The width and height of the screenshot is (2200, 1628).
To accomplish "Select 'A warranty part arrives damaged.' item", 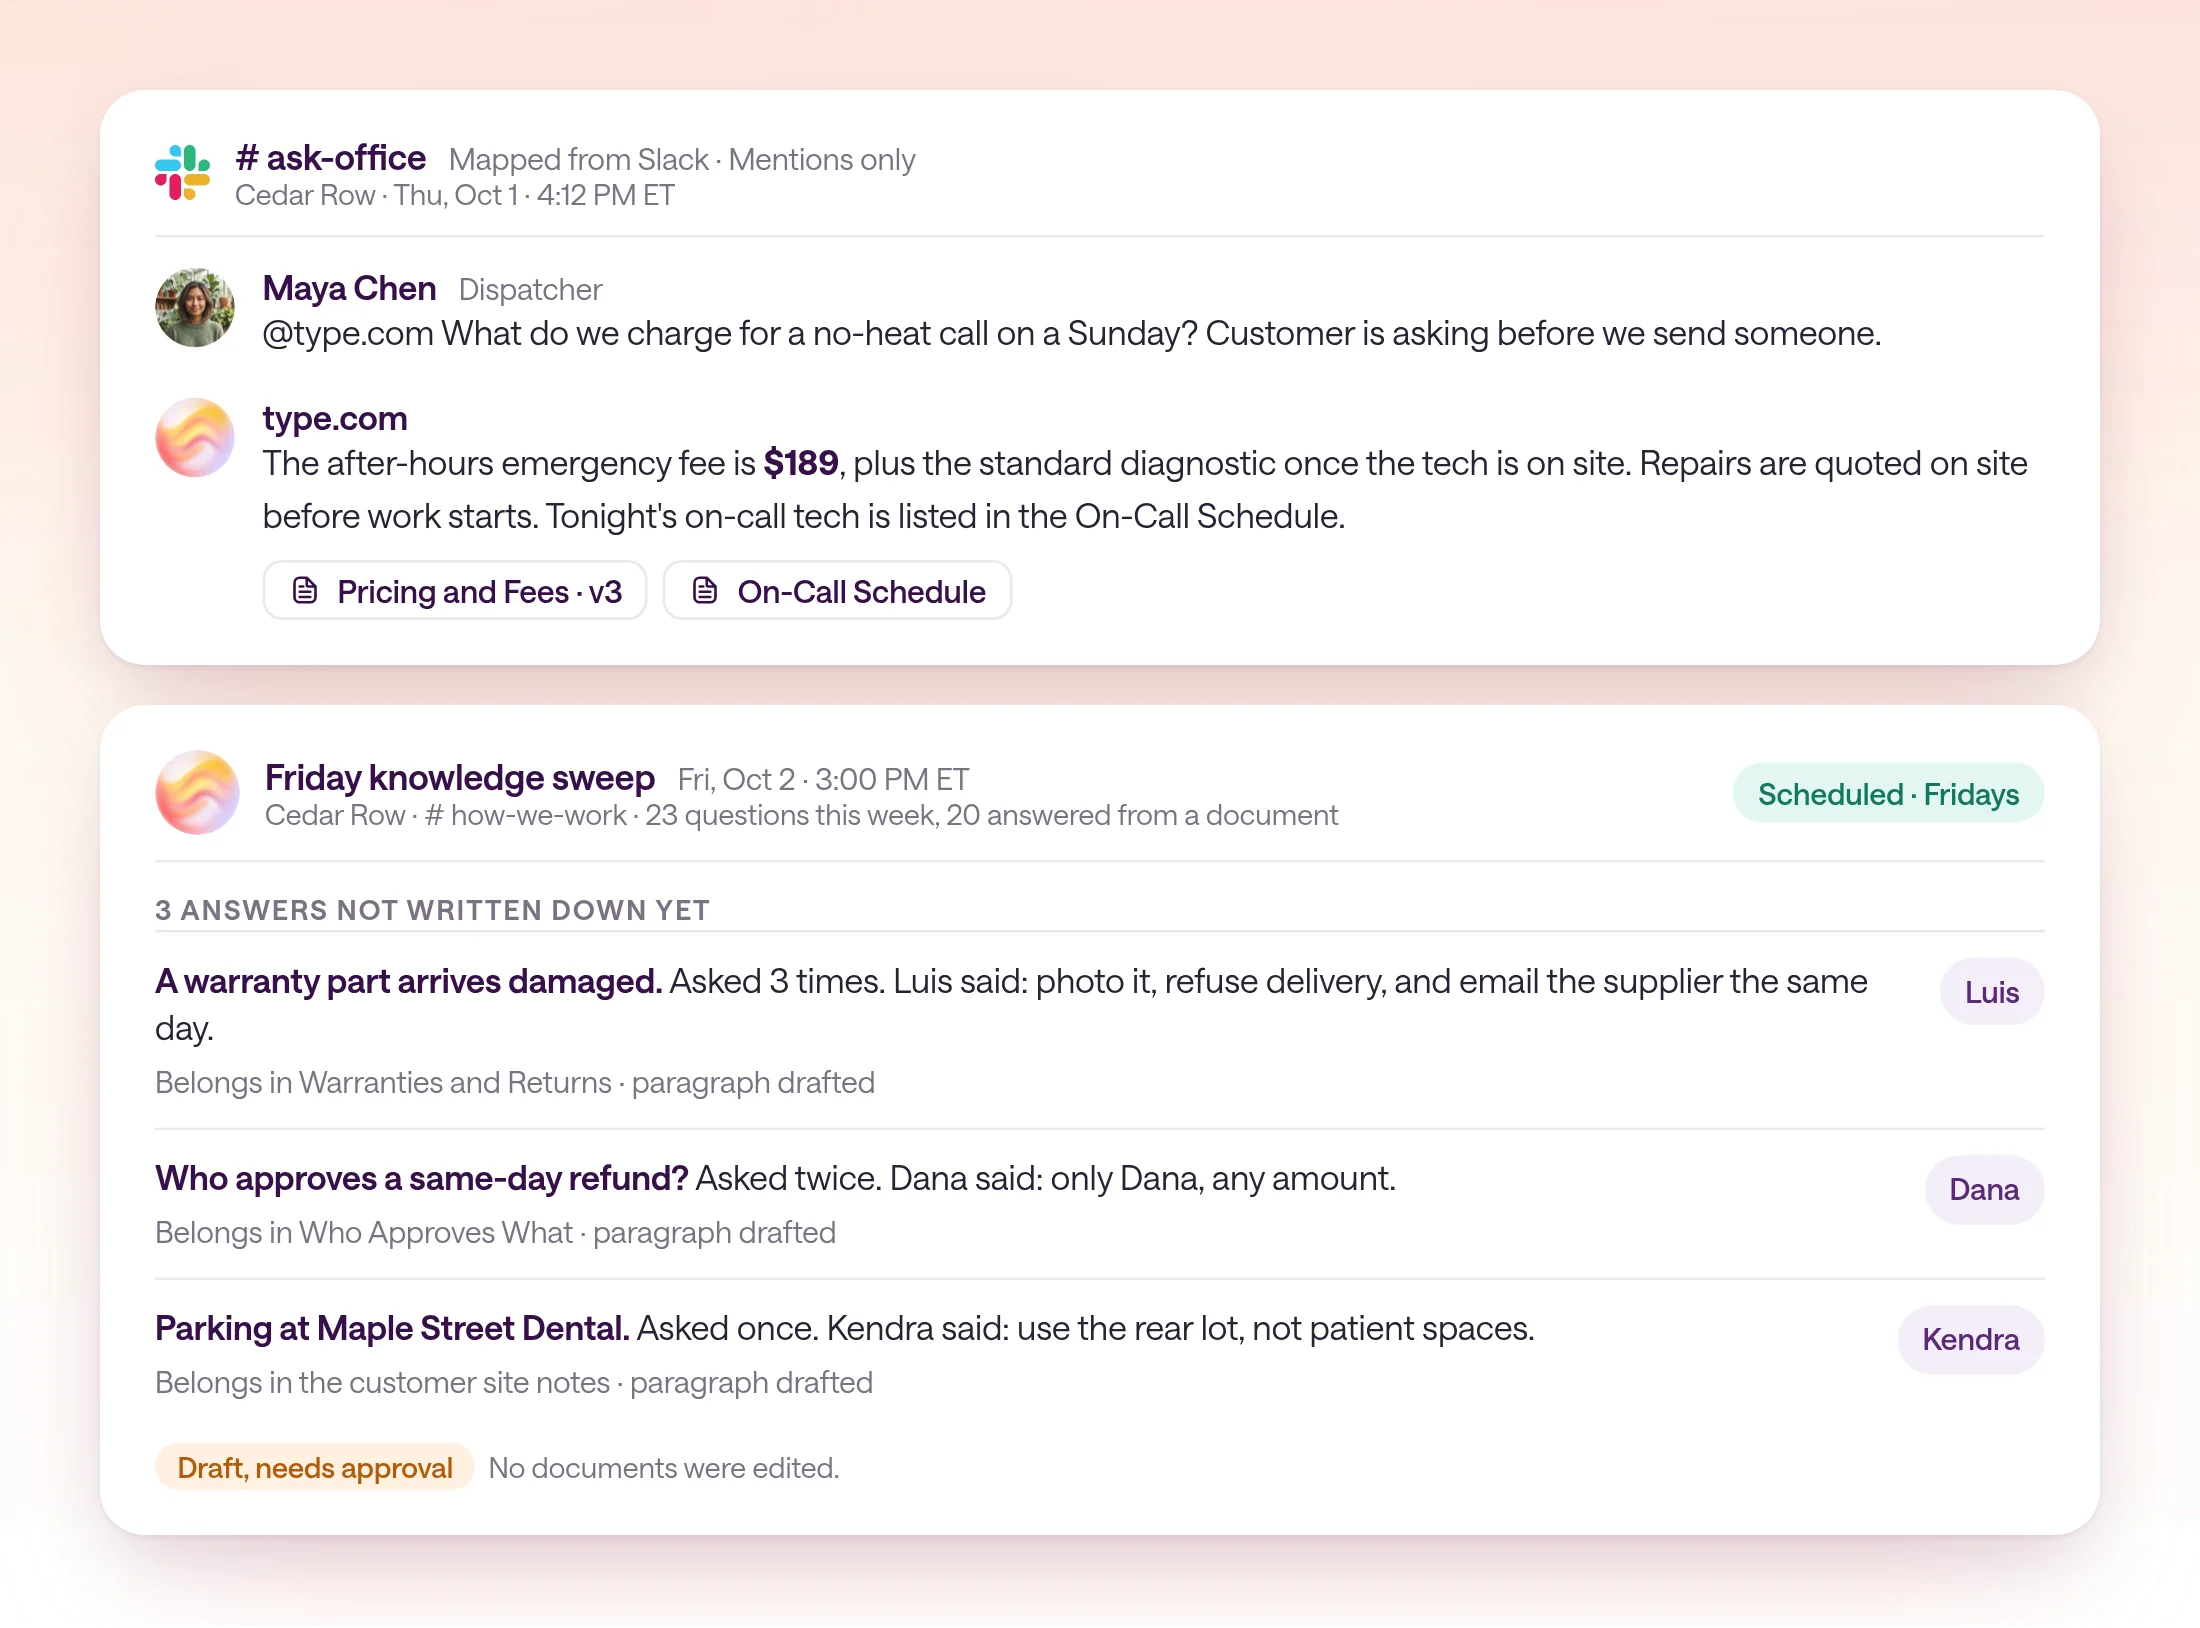I will coord(409,981).
